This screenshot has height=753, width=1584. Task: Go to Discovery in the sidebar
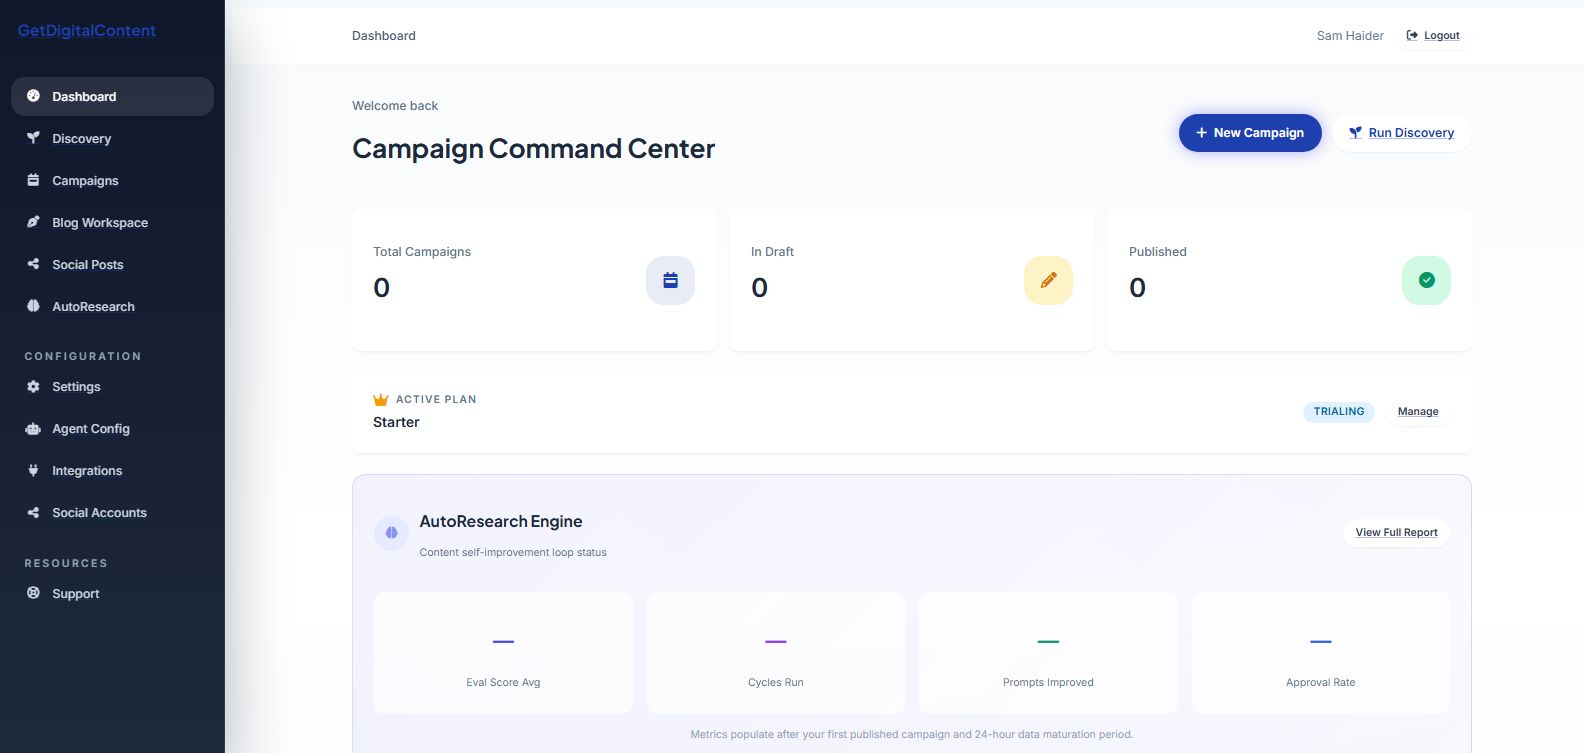click(x=112, y=138)
